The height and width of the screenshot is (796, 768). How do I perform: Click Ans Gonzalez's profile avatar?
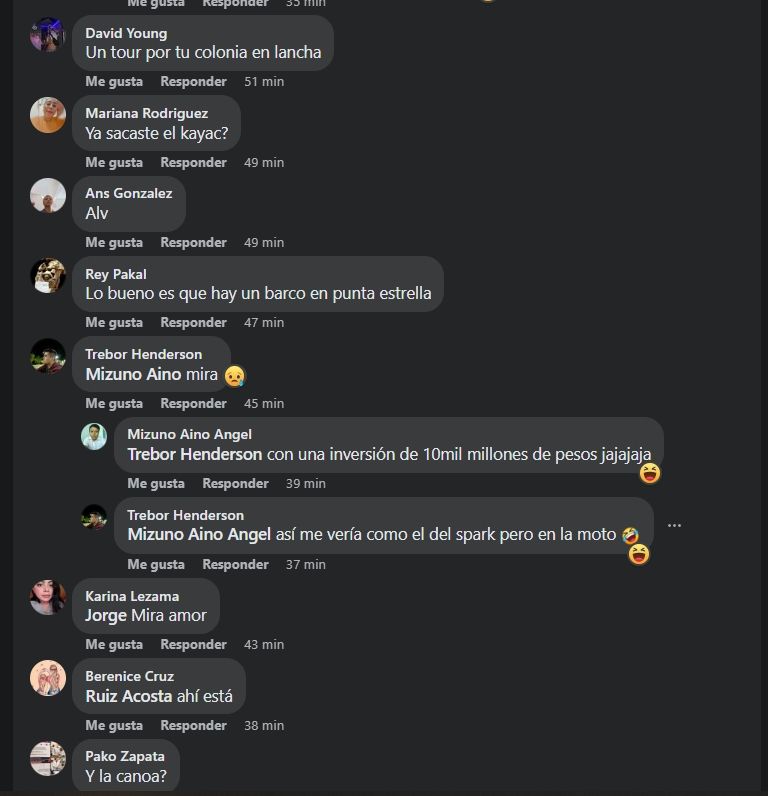click(48, 195)
